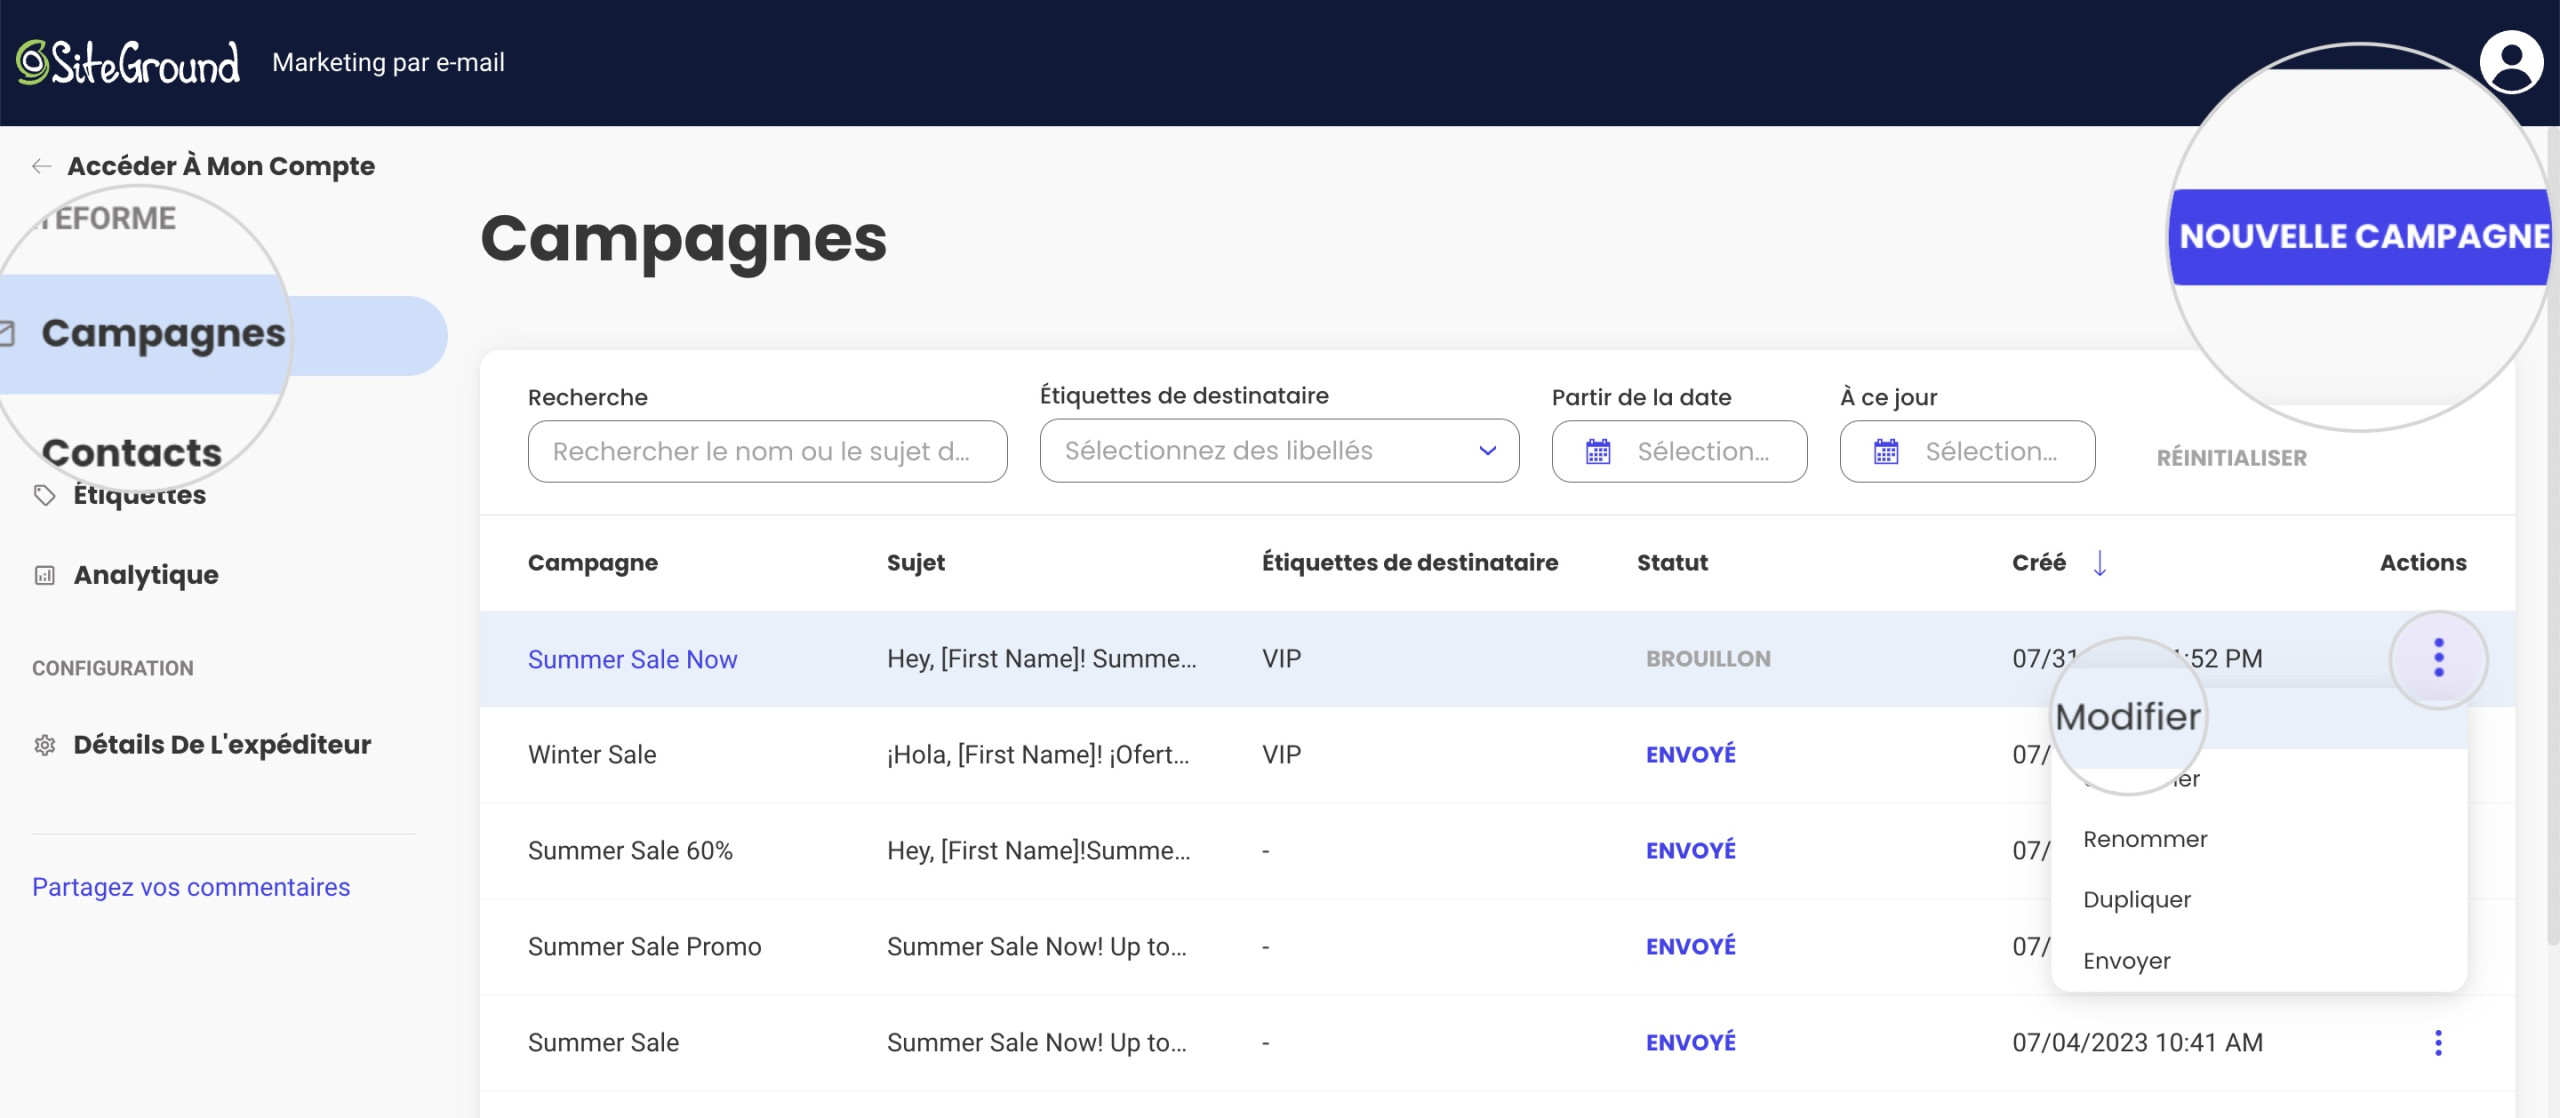Click the gear icon for Détails De L'expéditeur
Viewport: 2560px width, 1118px height.
tap(44, 745)
